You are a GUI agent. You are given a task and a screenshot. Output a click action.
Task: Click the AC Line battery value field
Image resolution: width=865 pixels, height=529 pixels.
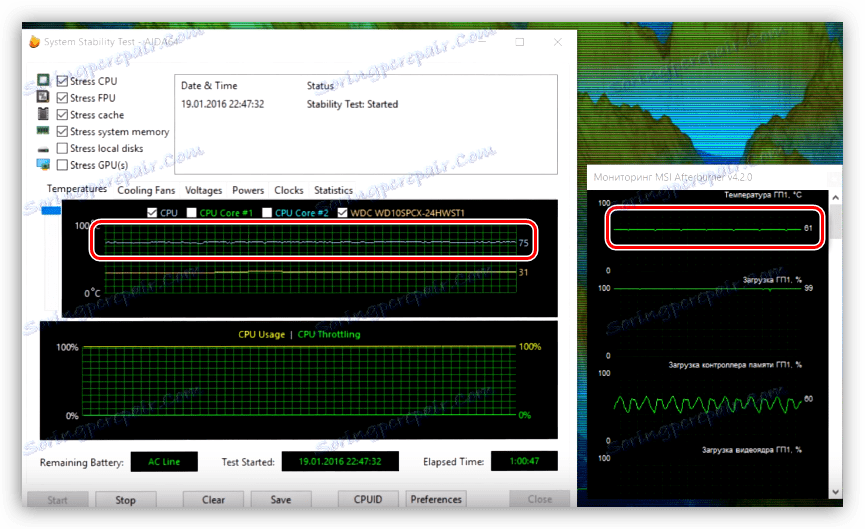pos(164,462)
